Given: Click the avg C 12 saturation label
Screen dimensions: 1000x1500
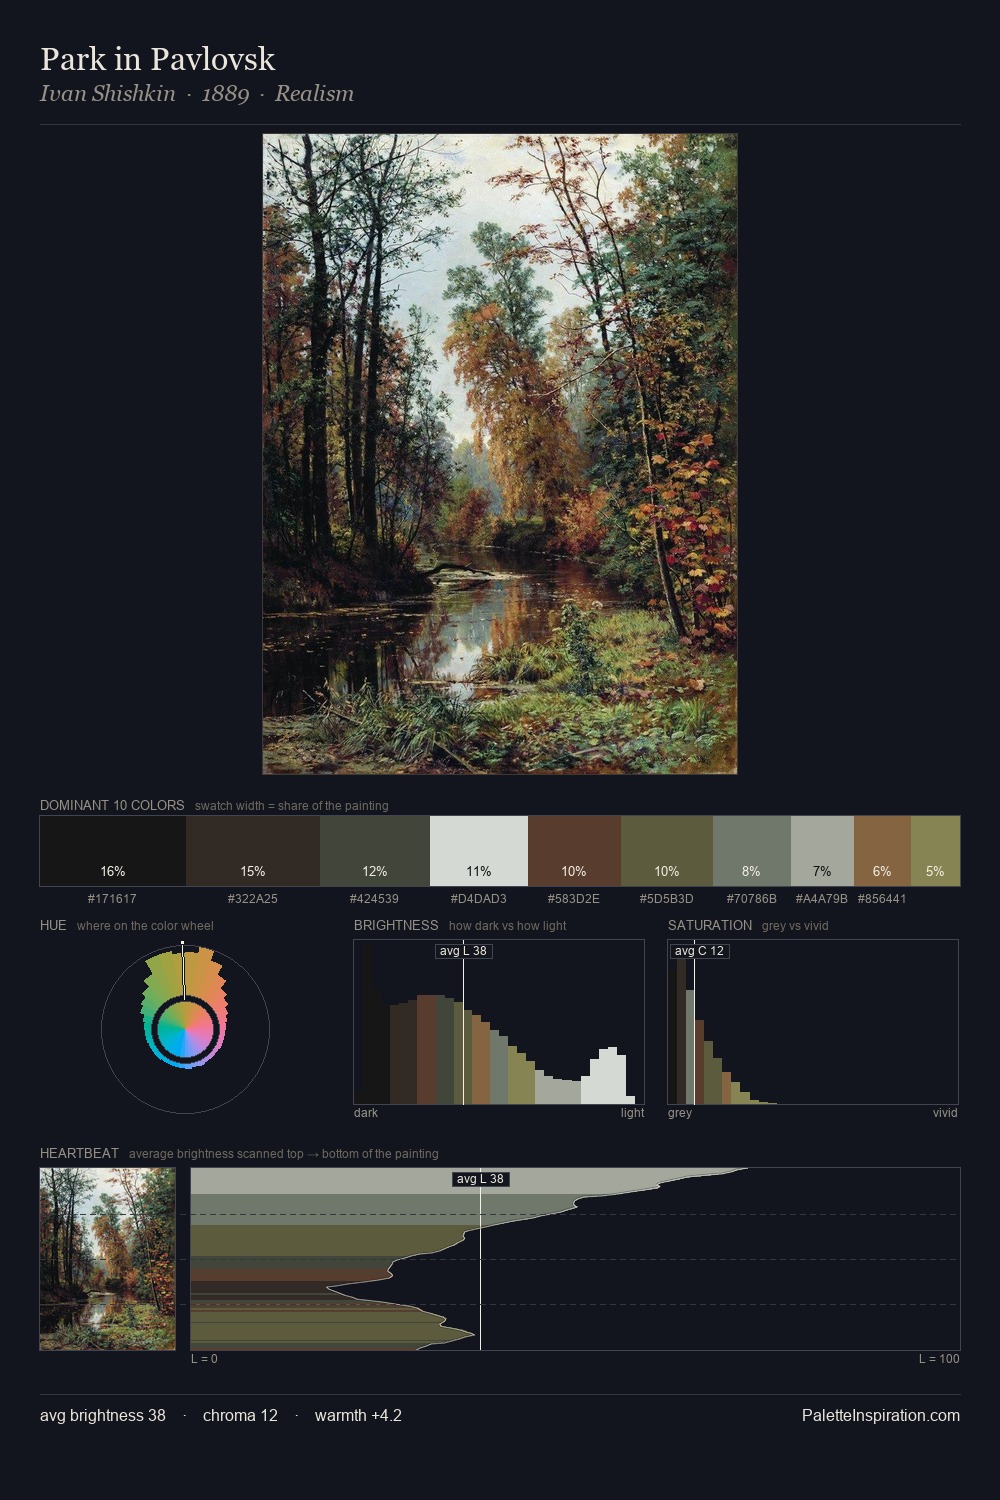Looking at the screenshot, I should point(699,951).
